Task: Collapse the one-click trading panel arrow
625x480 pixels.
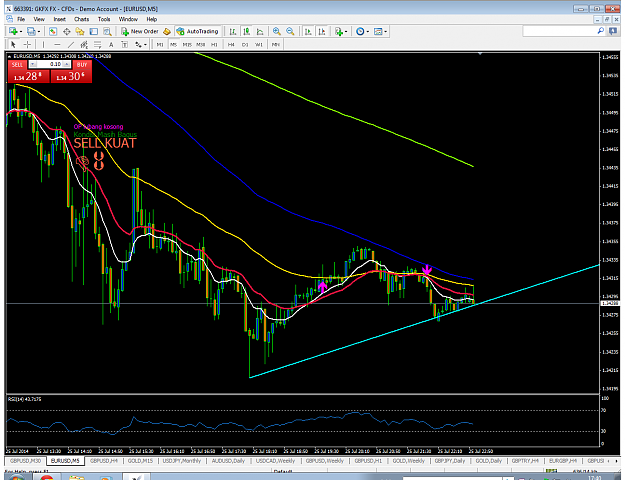Action: (x=9, y=56)
